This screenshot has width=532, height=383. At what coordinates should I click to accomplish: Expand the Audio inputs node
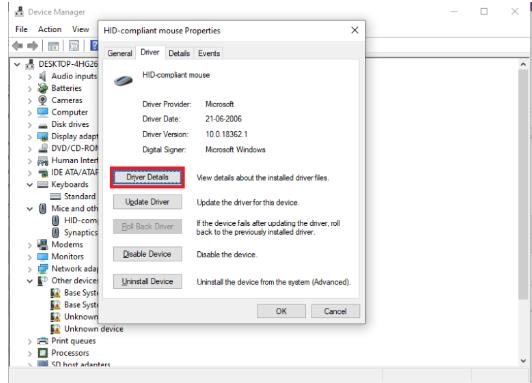30,77
